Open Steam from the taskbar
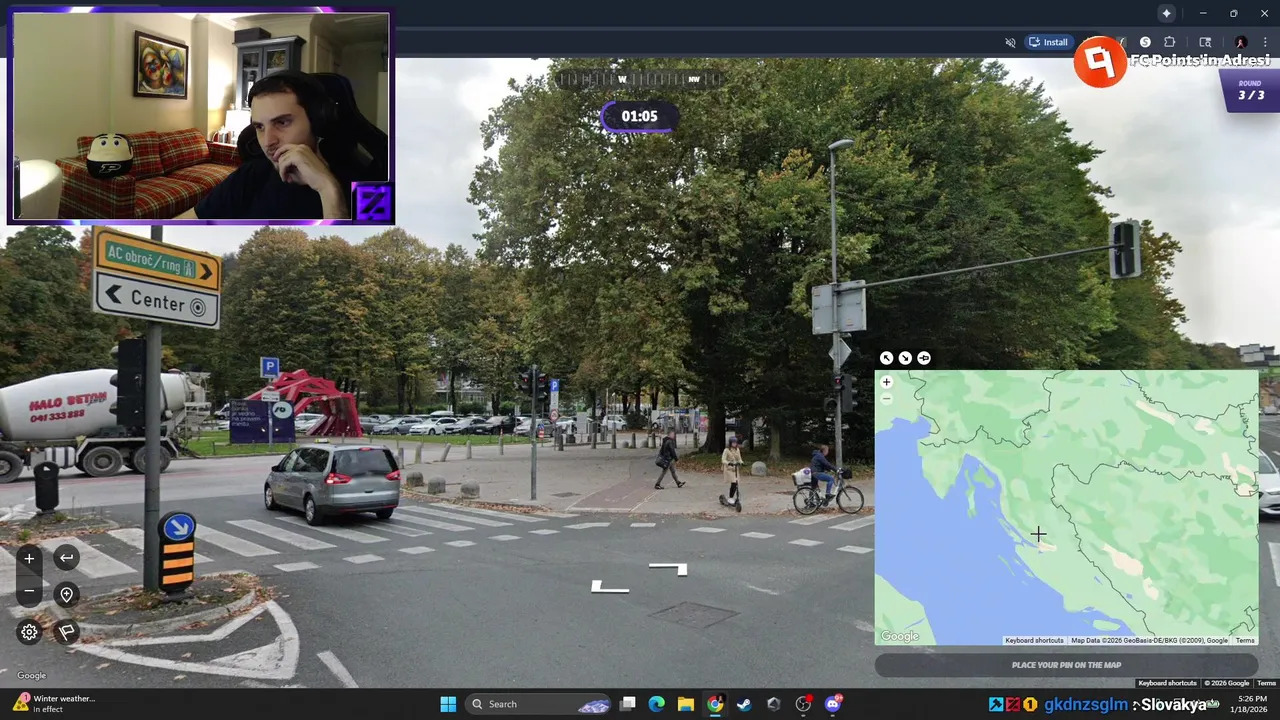This screenshot has height=720, width=1280. pos(744,704)
